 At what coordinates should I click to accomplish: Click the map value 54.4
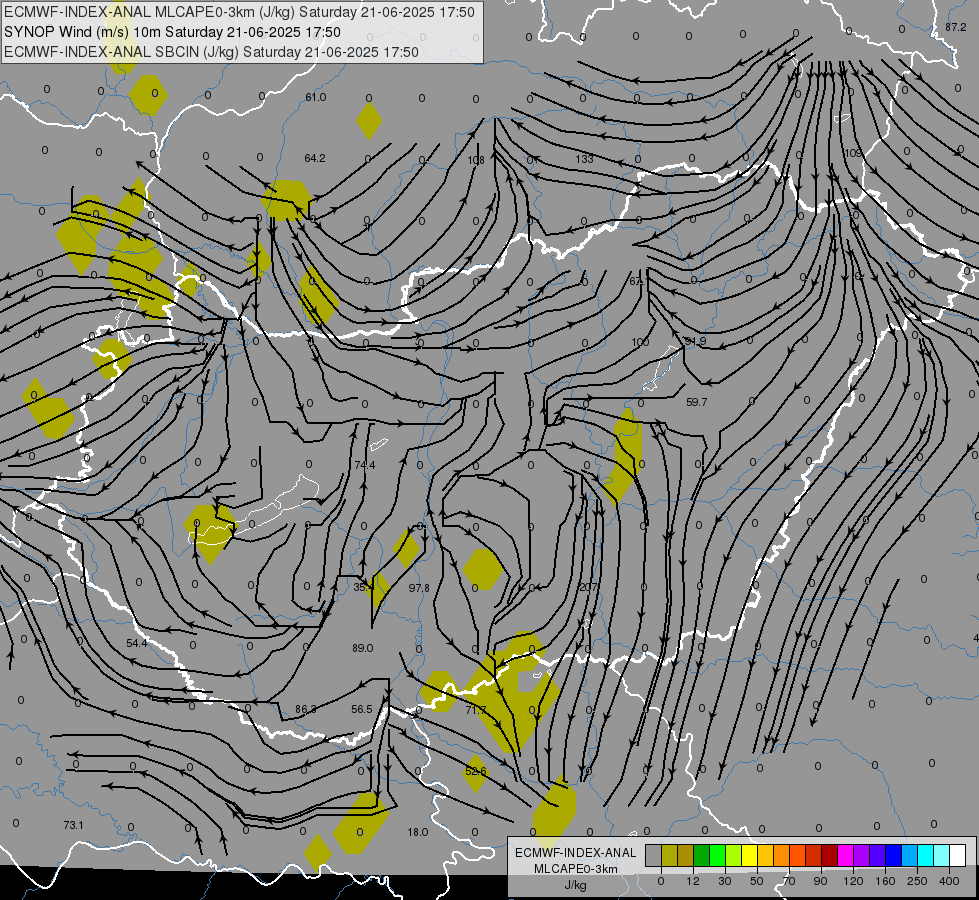[x=137, y=643]
